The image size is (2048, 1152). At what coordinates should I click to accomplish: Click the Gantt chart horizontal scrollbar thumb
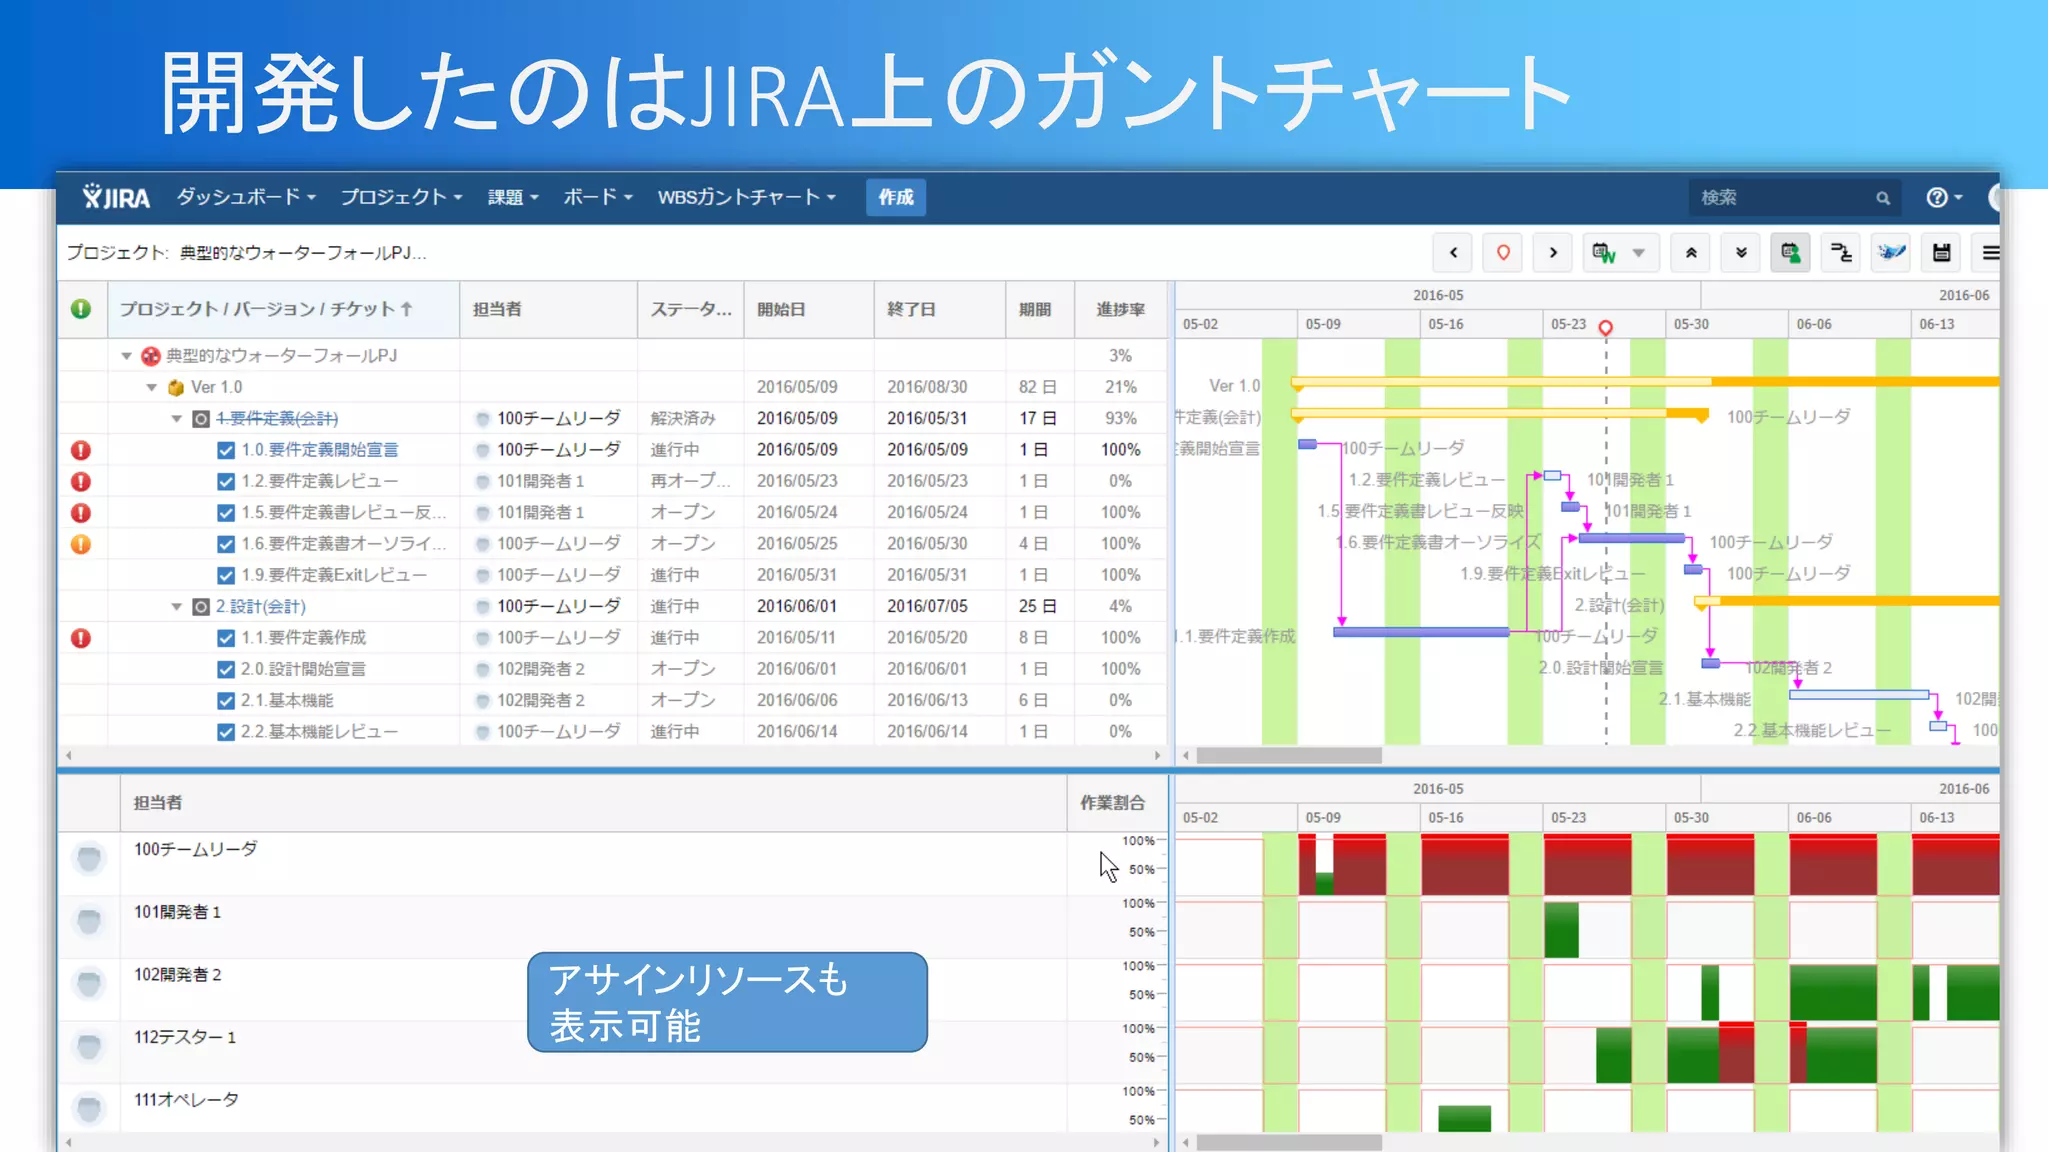coord(1289,756)
